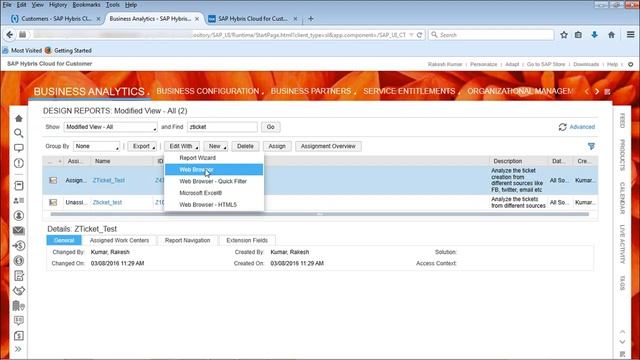Go to browser home page icon
The width and height of the screenshot is (640, 360).
click(611, 35)
